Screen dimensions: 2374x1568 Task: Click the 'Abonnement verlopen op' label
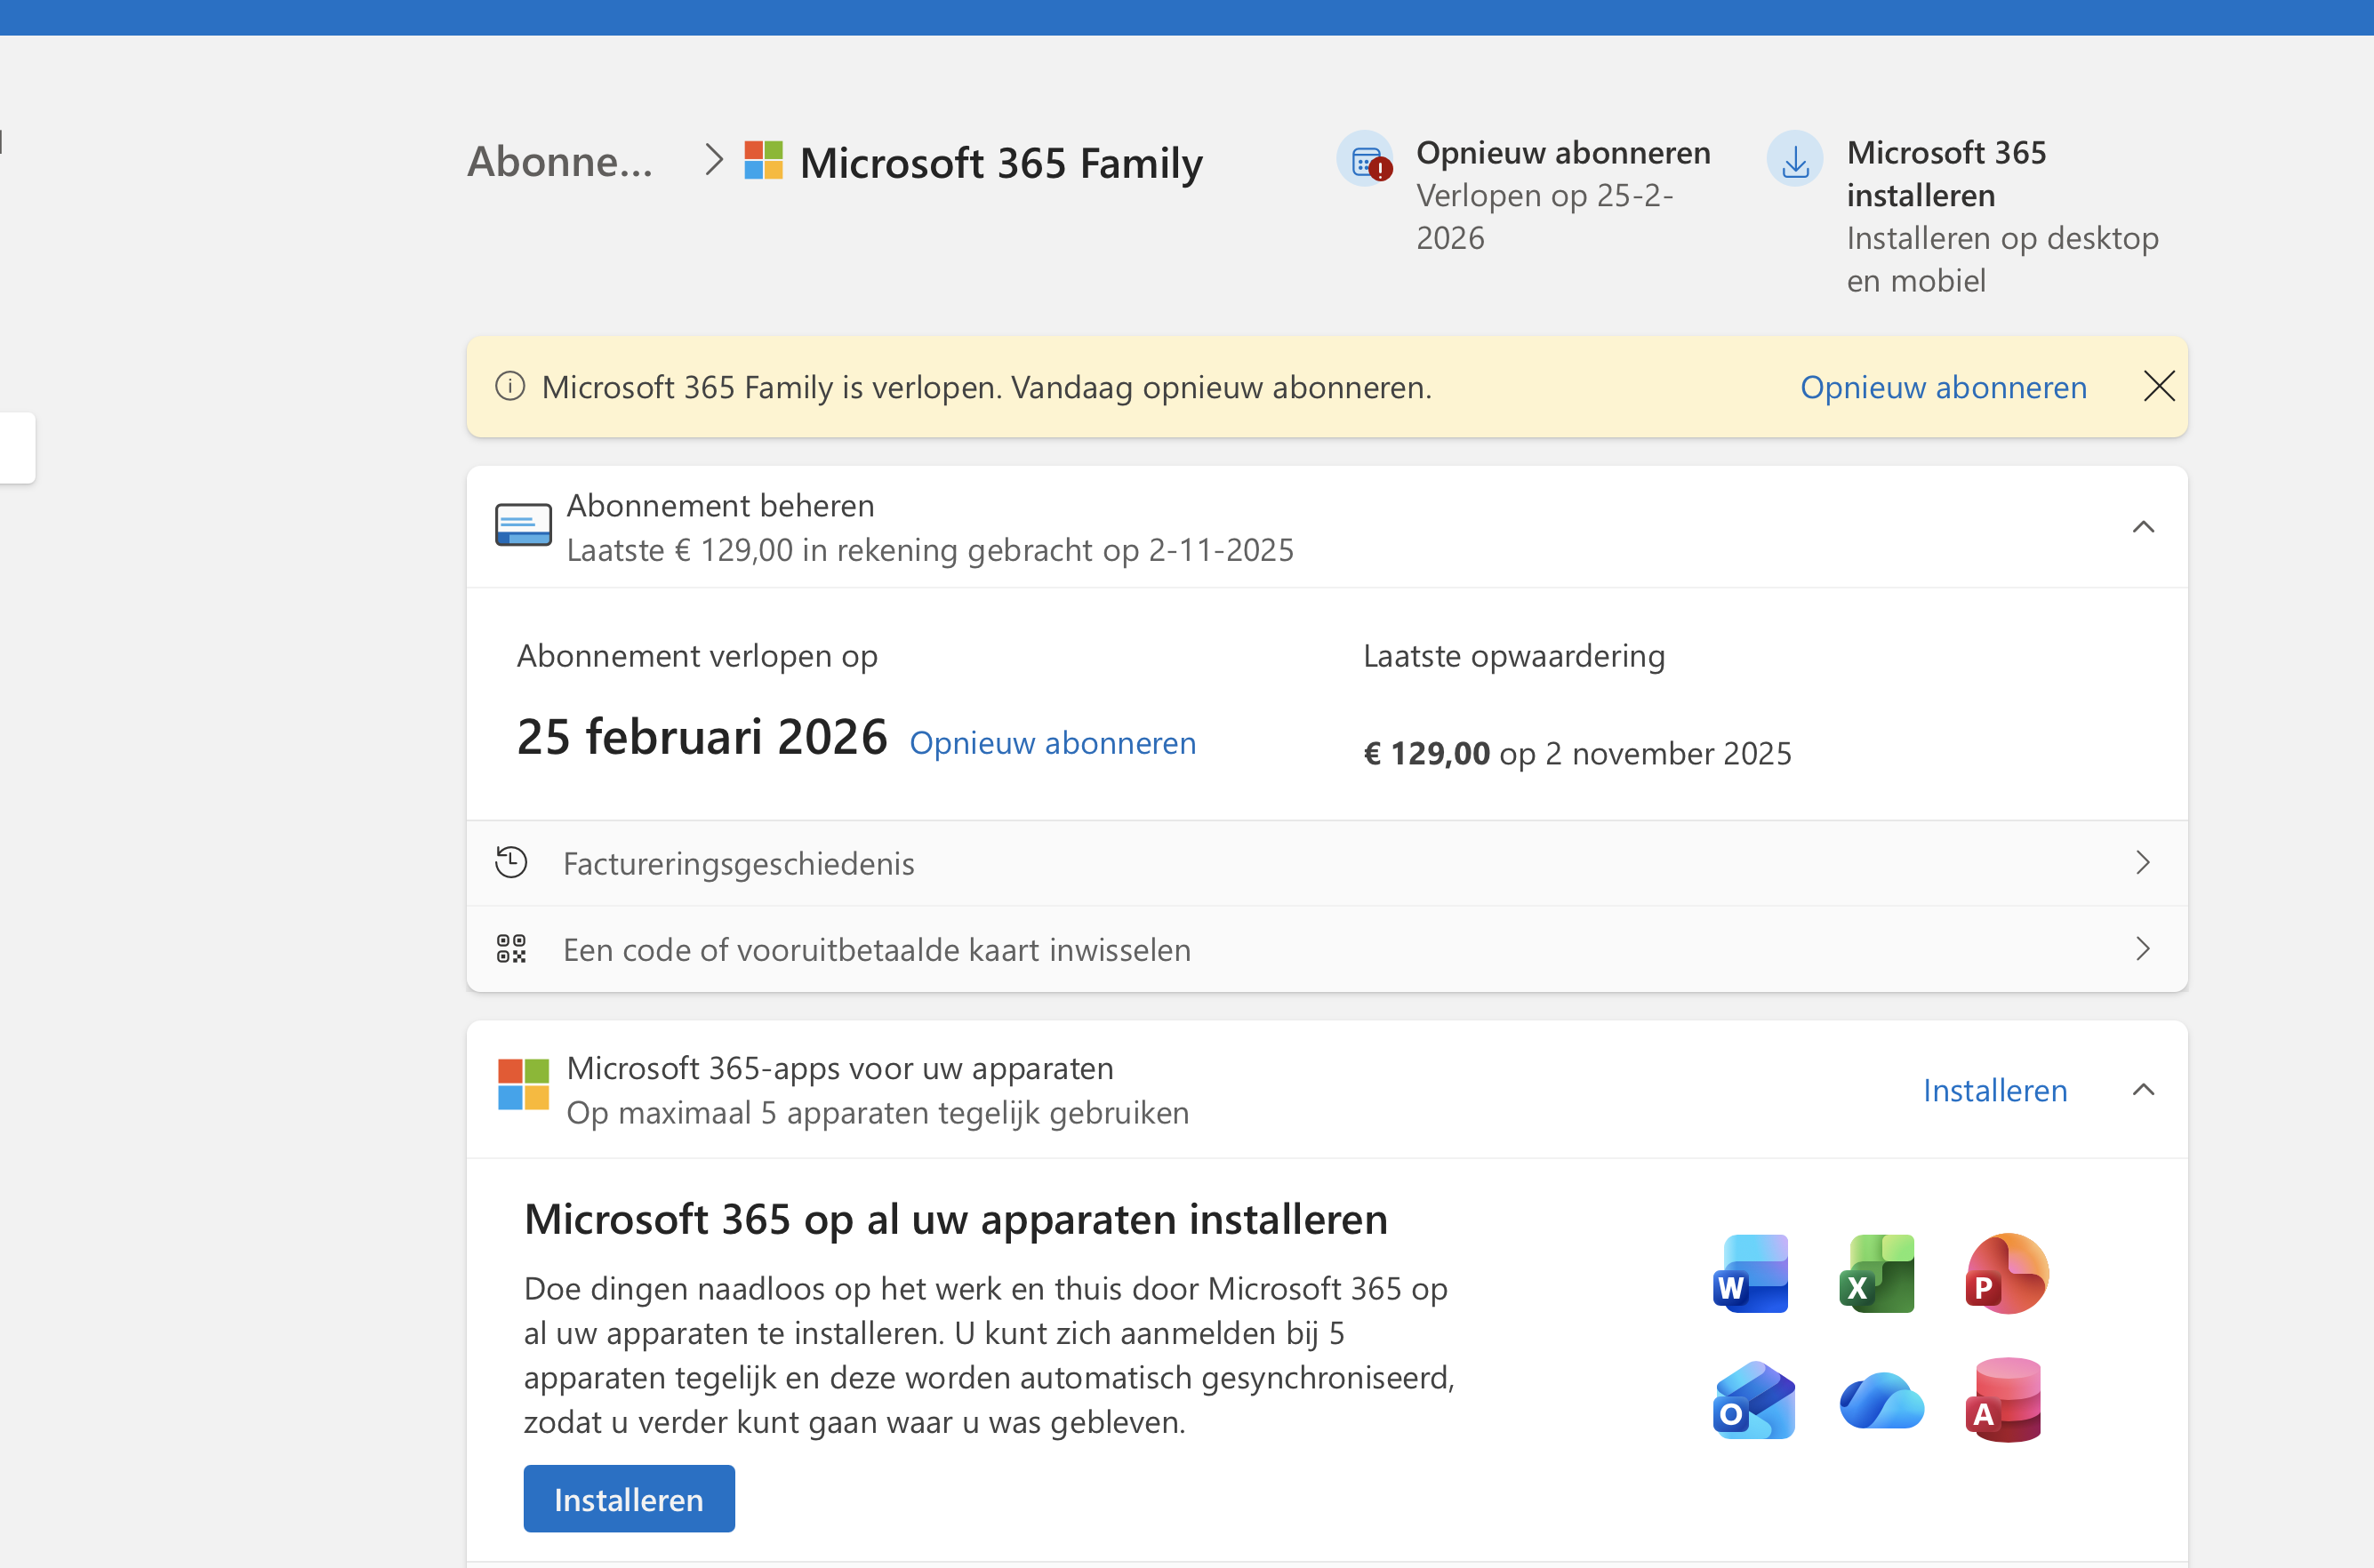[x=697, y=656]
